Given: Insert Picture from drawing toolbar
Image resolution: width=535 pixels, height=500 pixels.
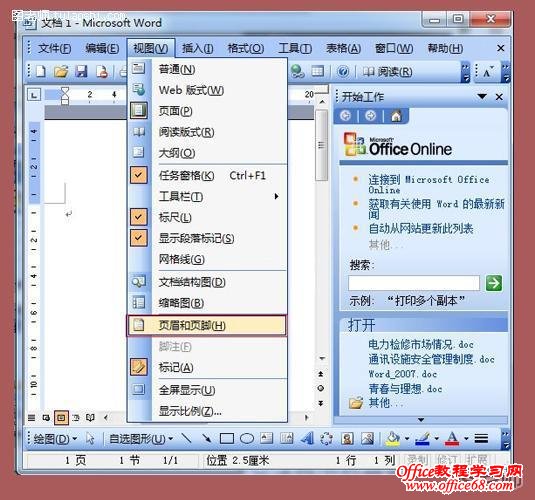Looking at the screenshot, I should [367, 438].
